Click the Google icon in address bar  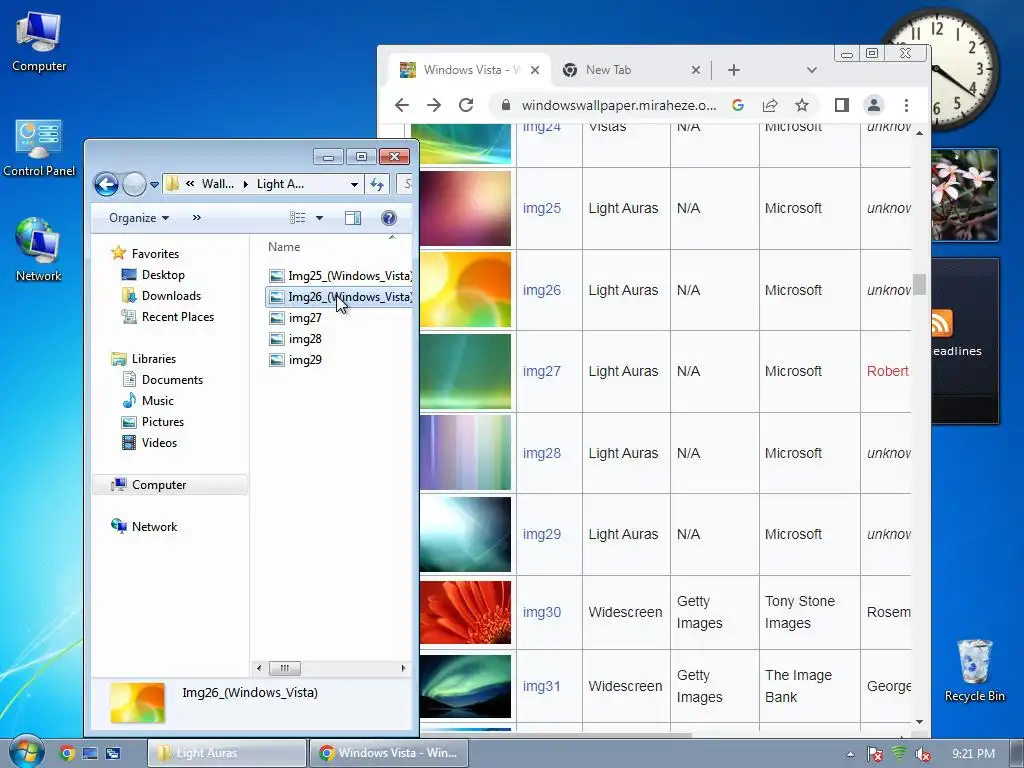(737, 105)
